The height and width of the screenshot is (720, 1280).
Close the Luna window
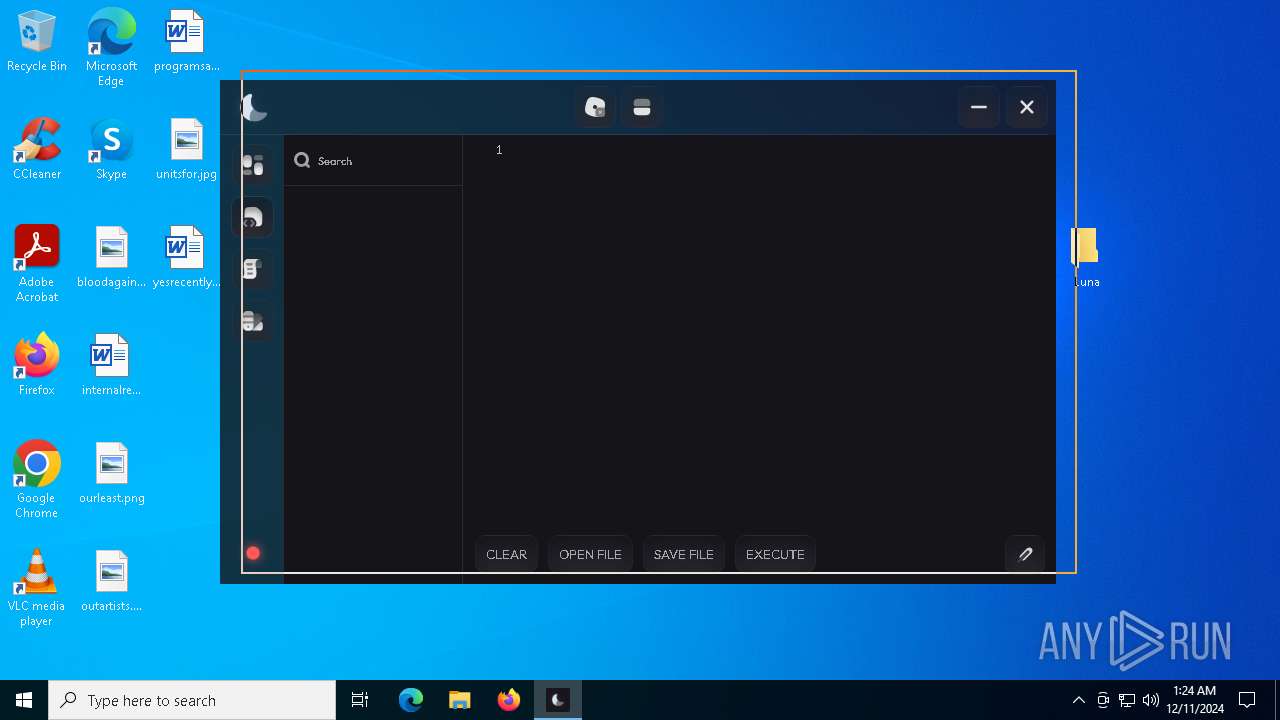(1027, 107)
